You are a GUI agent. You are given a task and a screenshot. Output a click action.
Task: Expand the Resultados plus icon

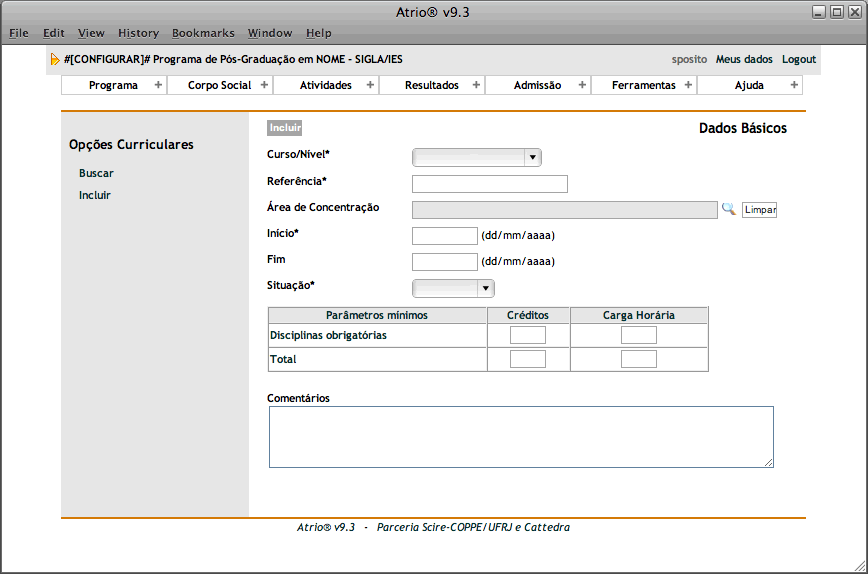coord(476,85)
